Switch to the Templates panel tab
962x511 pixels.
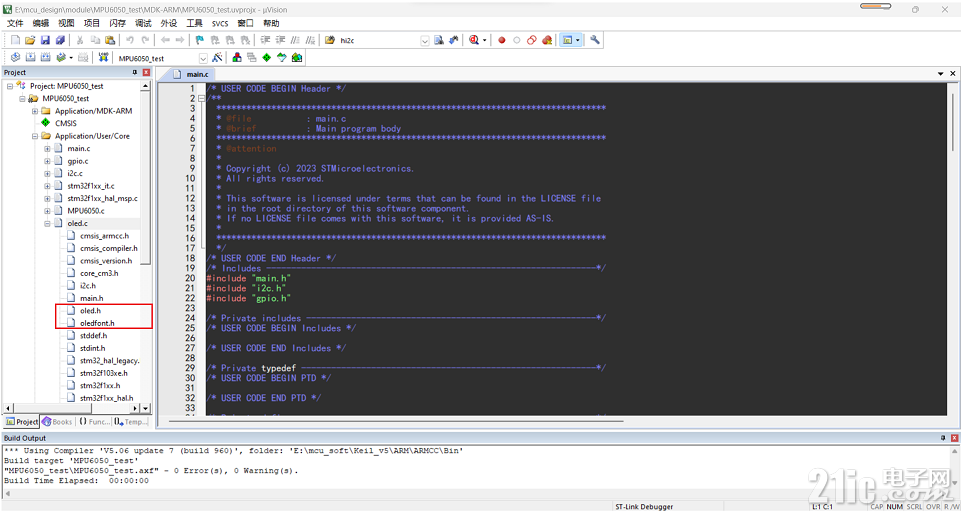(131, 422)
